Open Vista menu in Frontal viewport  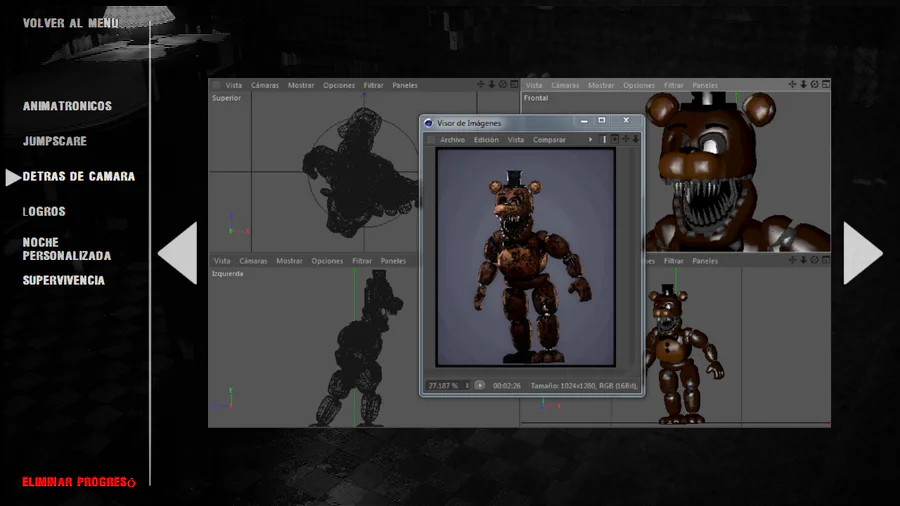(x=534, y=85)
